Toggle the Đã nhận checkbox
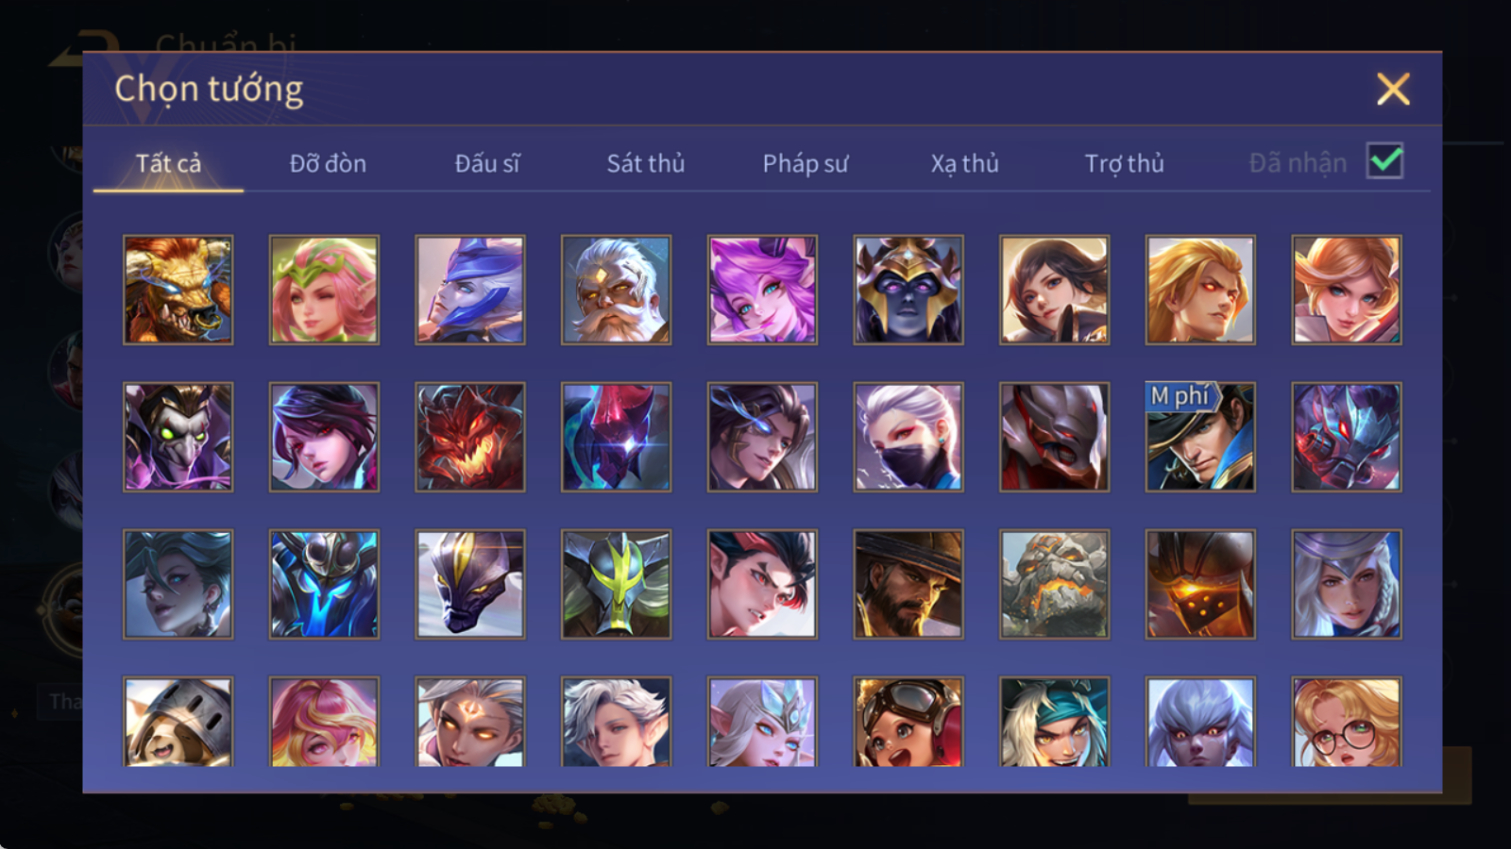The height and width of the screenshot is (849, 1511). 1385,161
